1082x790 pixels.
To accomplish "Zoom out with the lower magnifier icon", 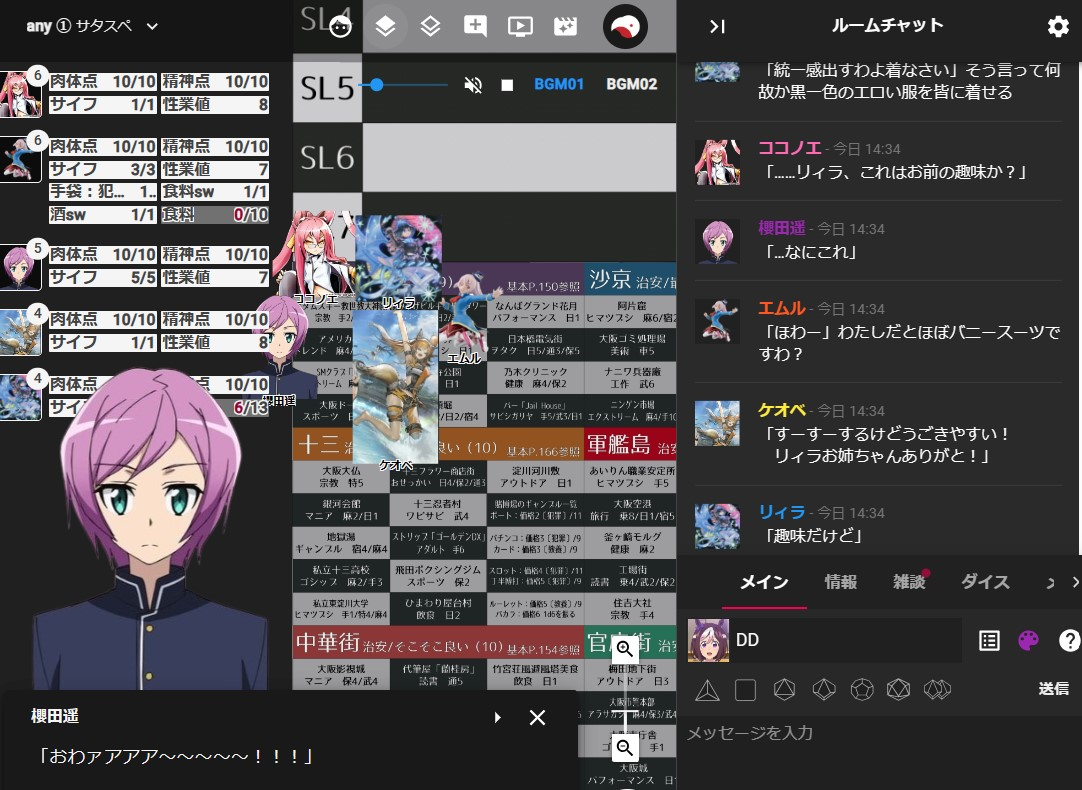I will (624, 747).
